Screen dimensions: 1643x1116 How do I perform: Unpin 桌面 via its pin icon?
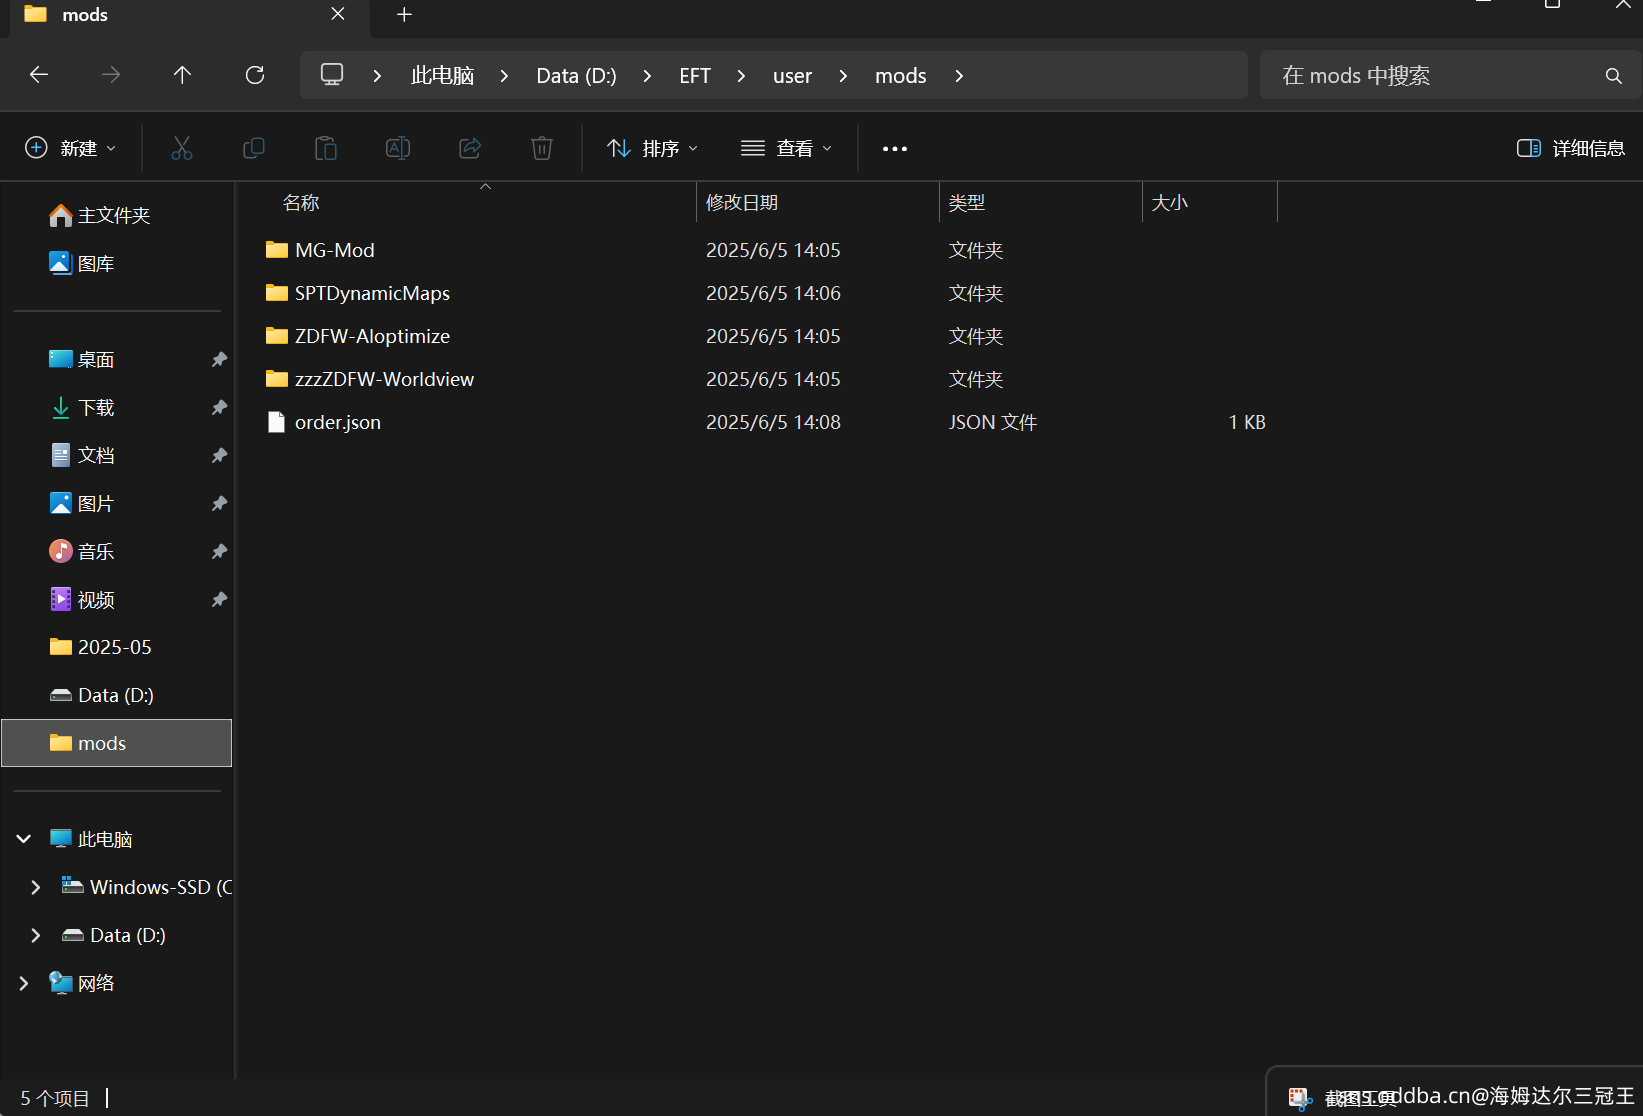click(x=219, y=359)
